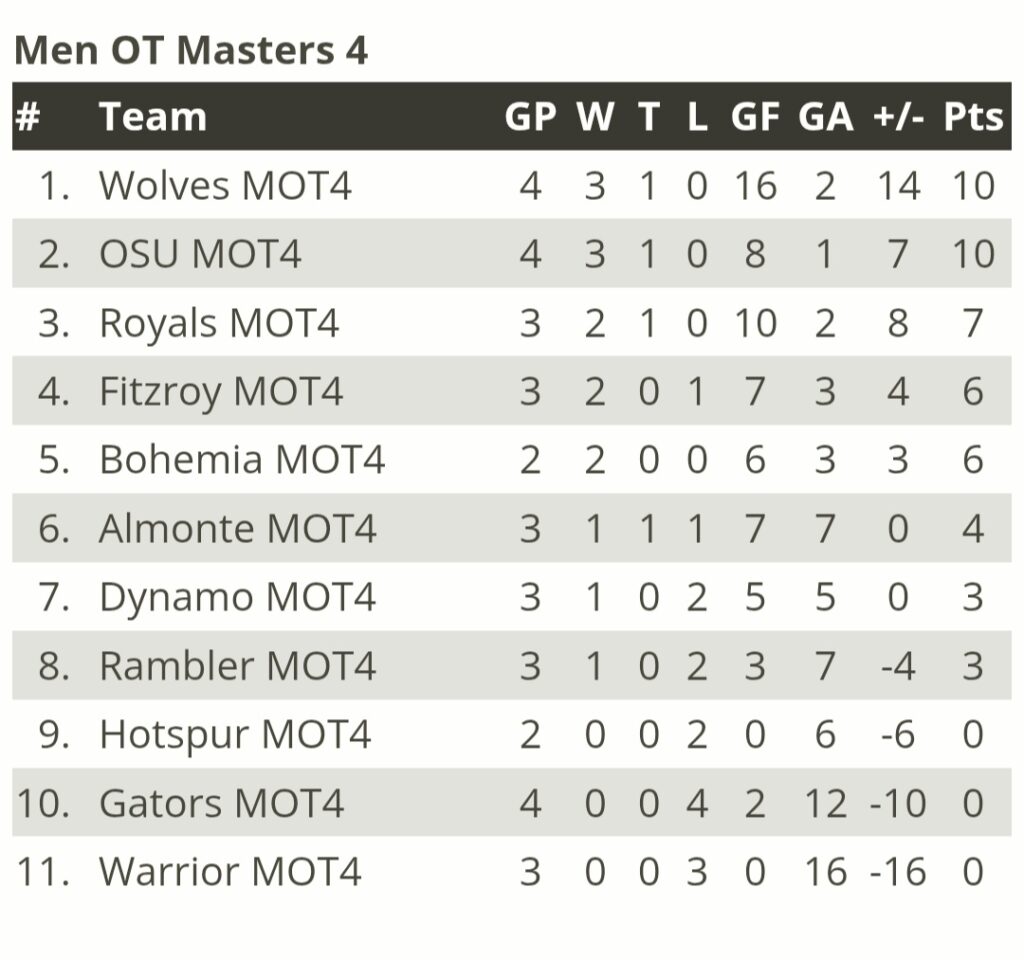The width and height of the screenshot is (1024, 960).
Task: Open Warrior MOT4 team entry
Action: [230, 872]
